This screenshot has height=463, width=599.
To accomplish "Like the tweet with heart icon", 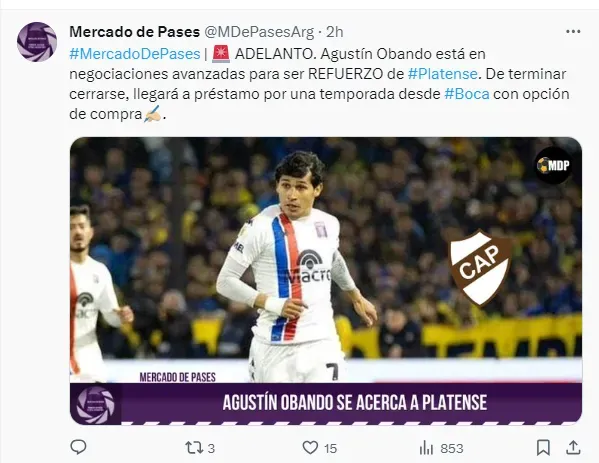I will (310, 447).
